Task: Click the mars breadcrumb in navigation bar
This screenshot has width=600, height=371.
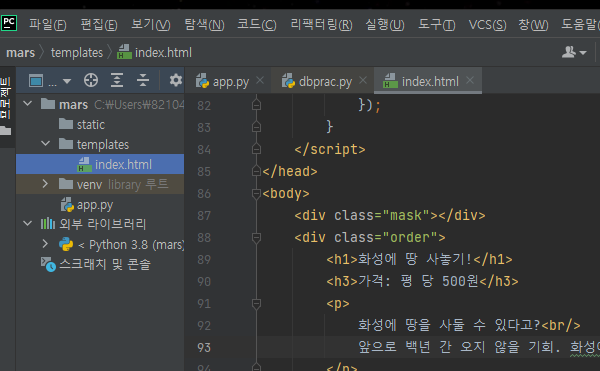Action: coord(21,52)
